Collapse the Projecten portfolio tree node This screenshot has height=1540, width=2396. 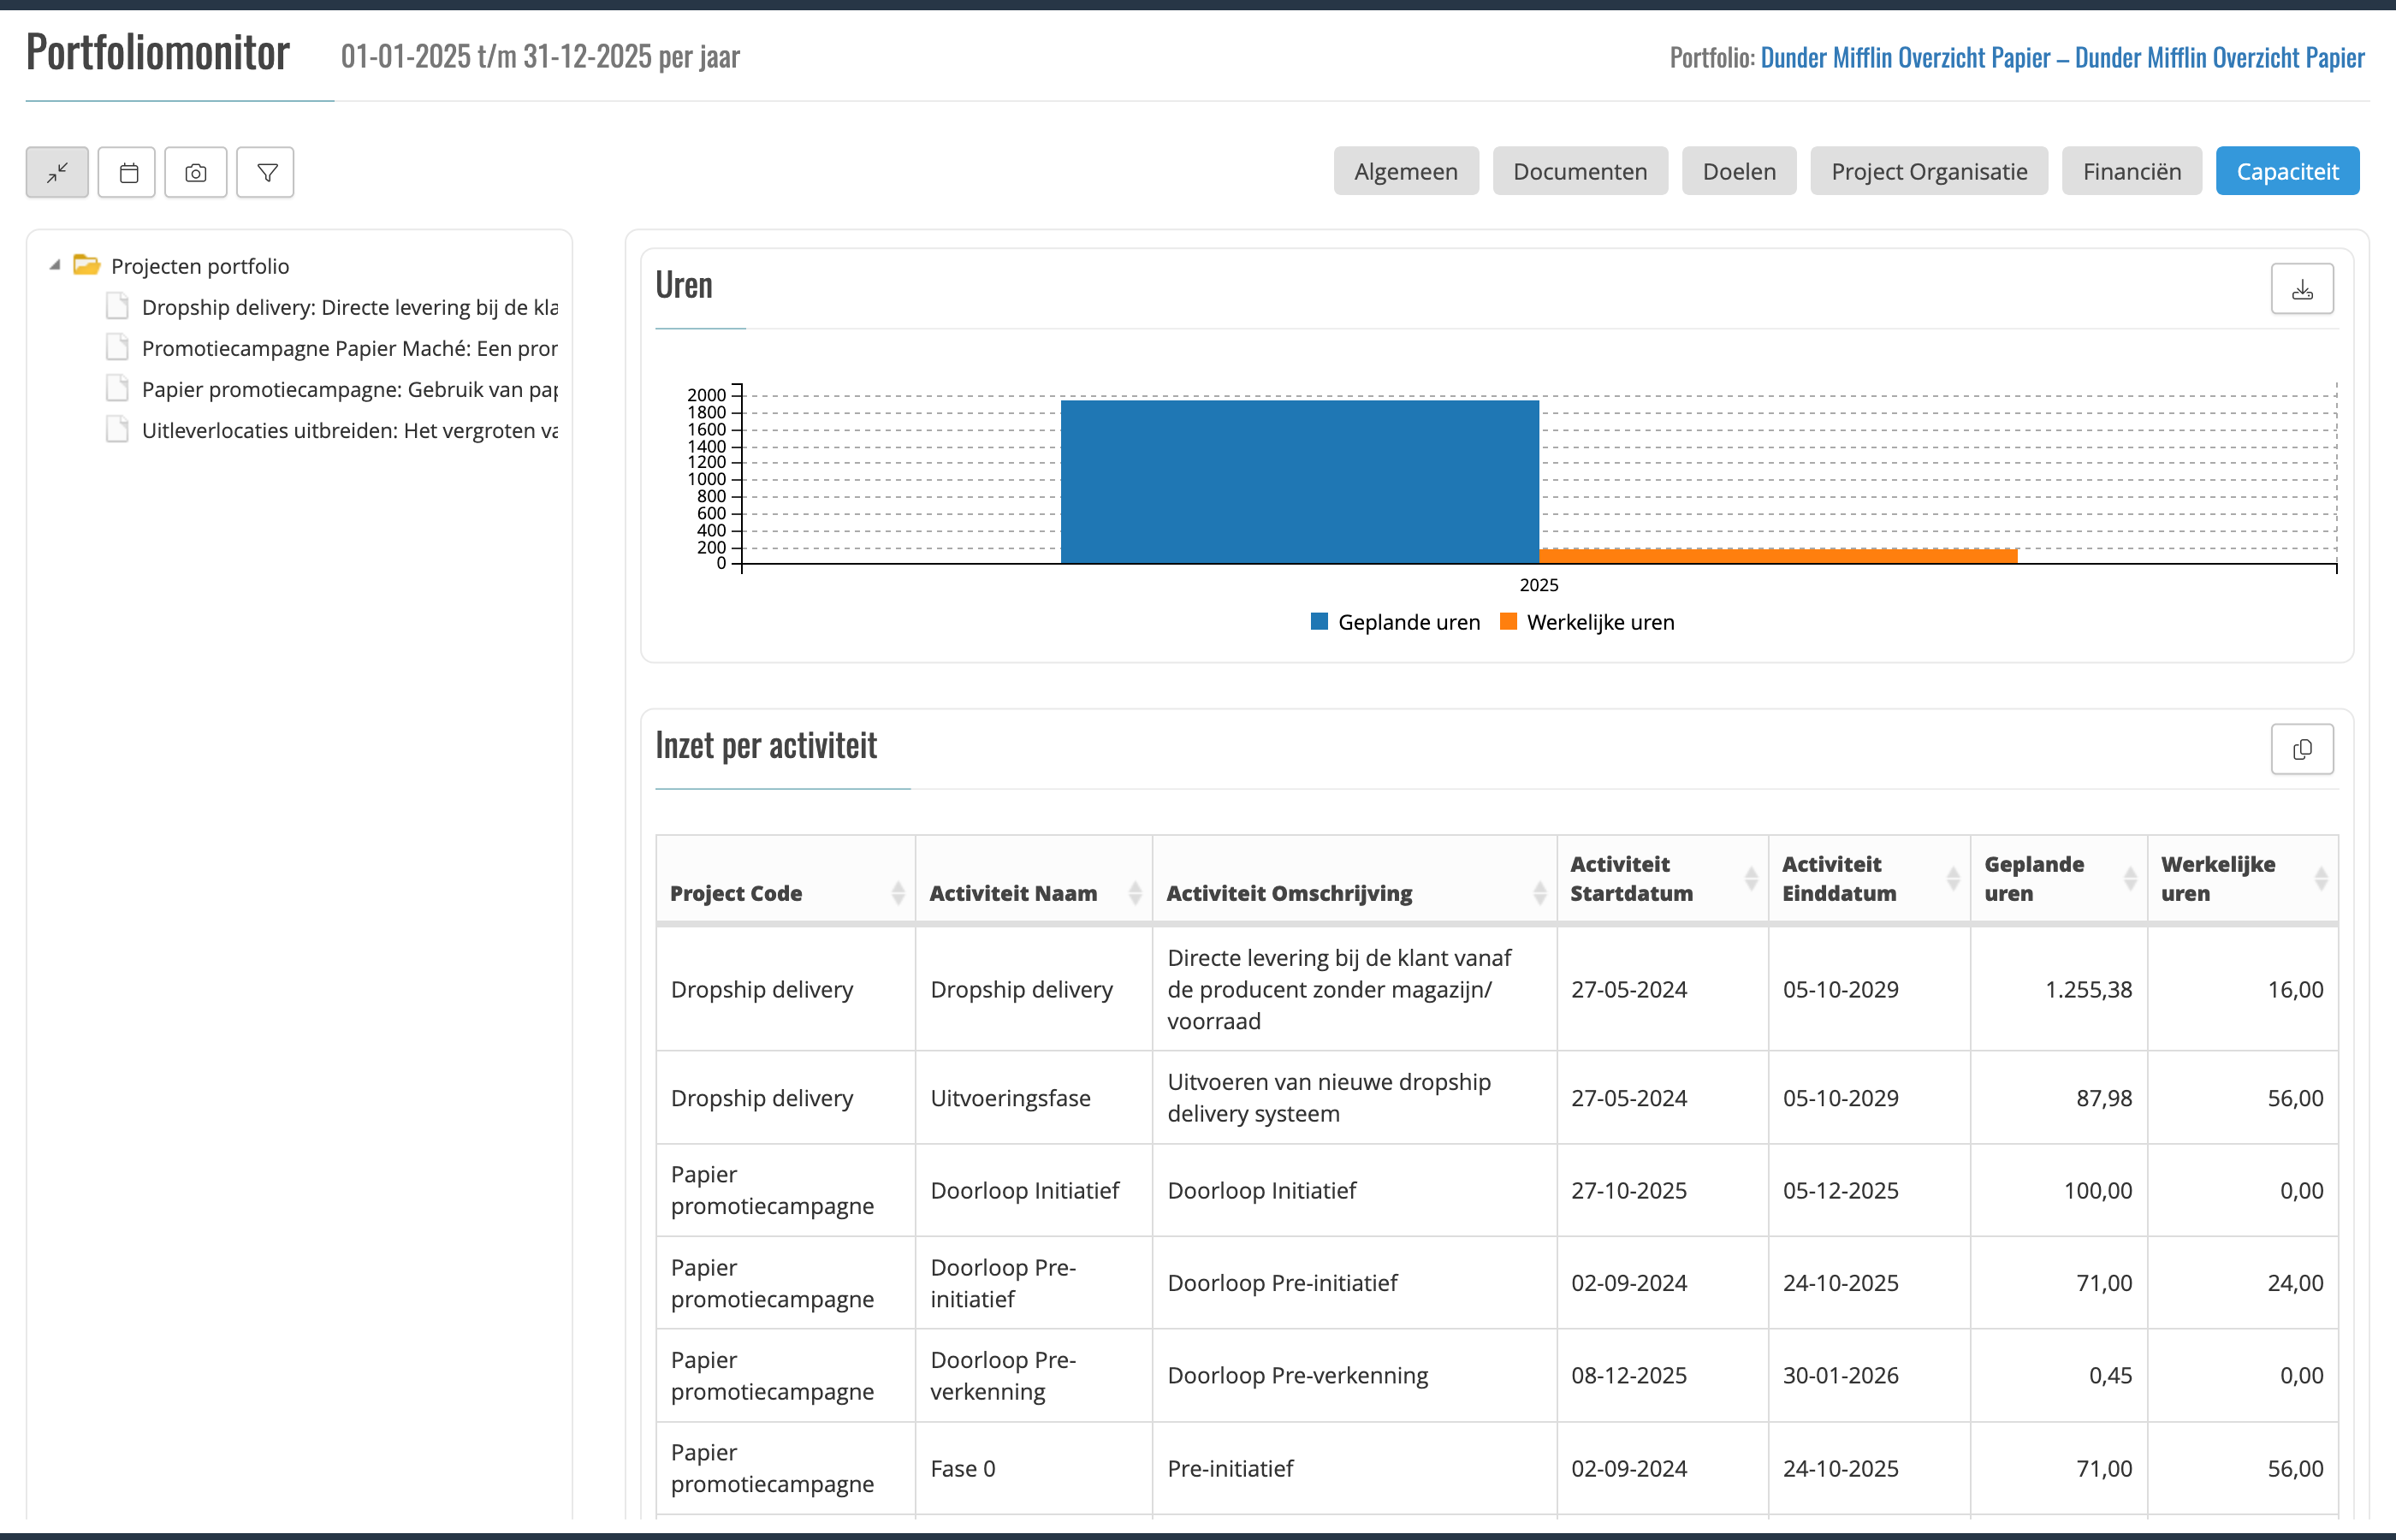point(55,265)
